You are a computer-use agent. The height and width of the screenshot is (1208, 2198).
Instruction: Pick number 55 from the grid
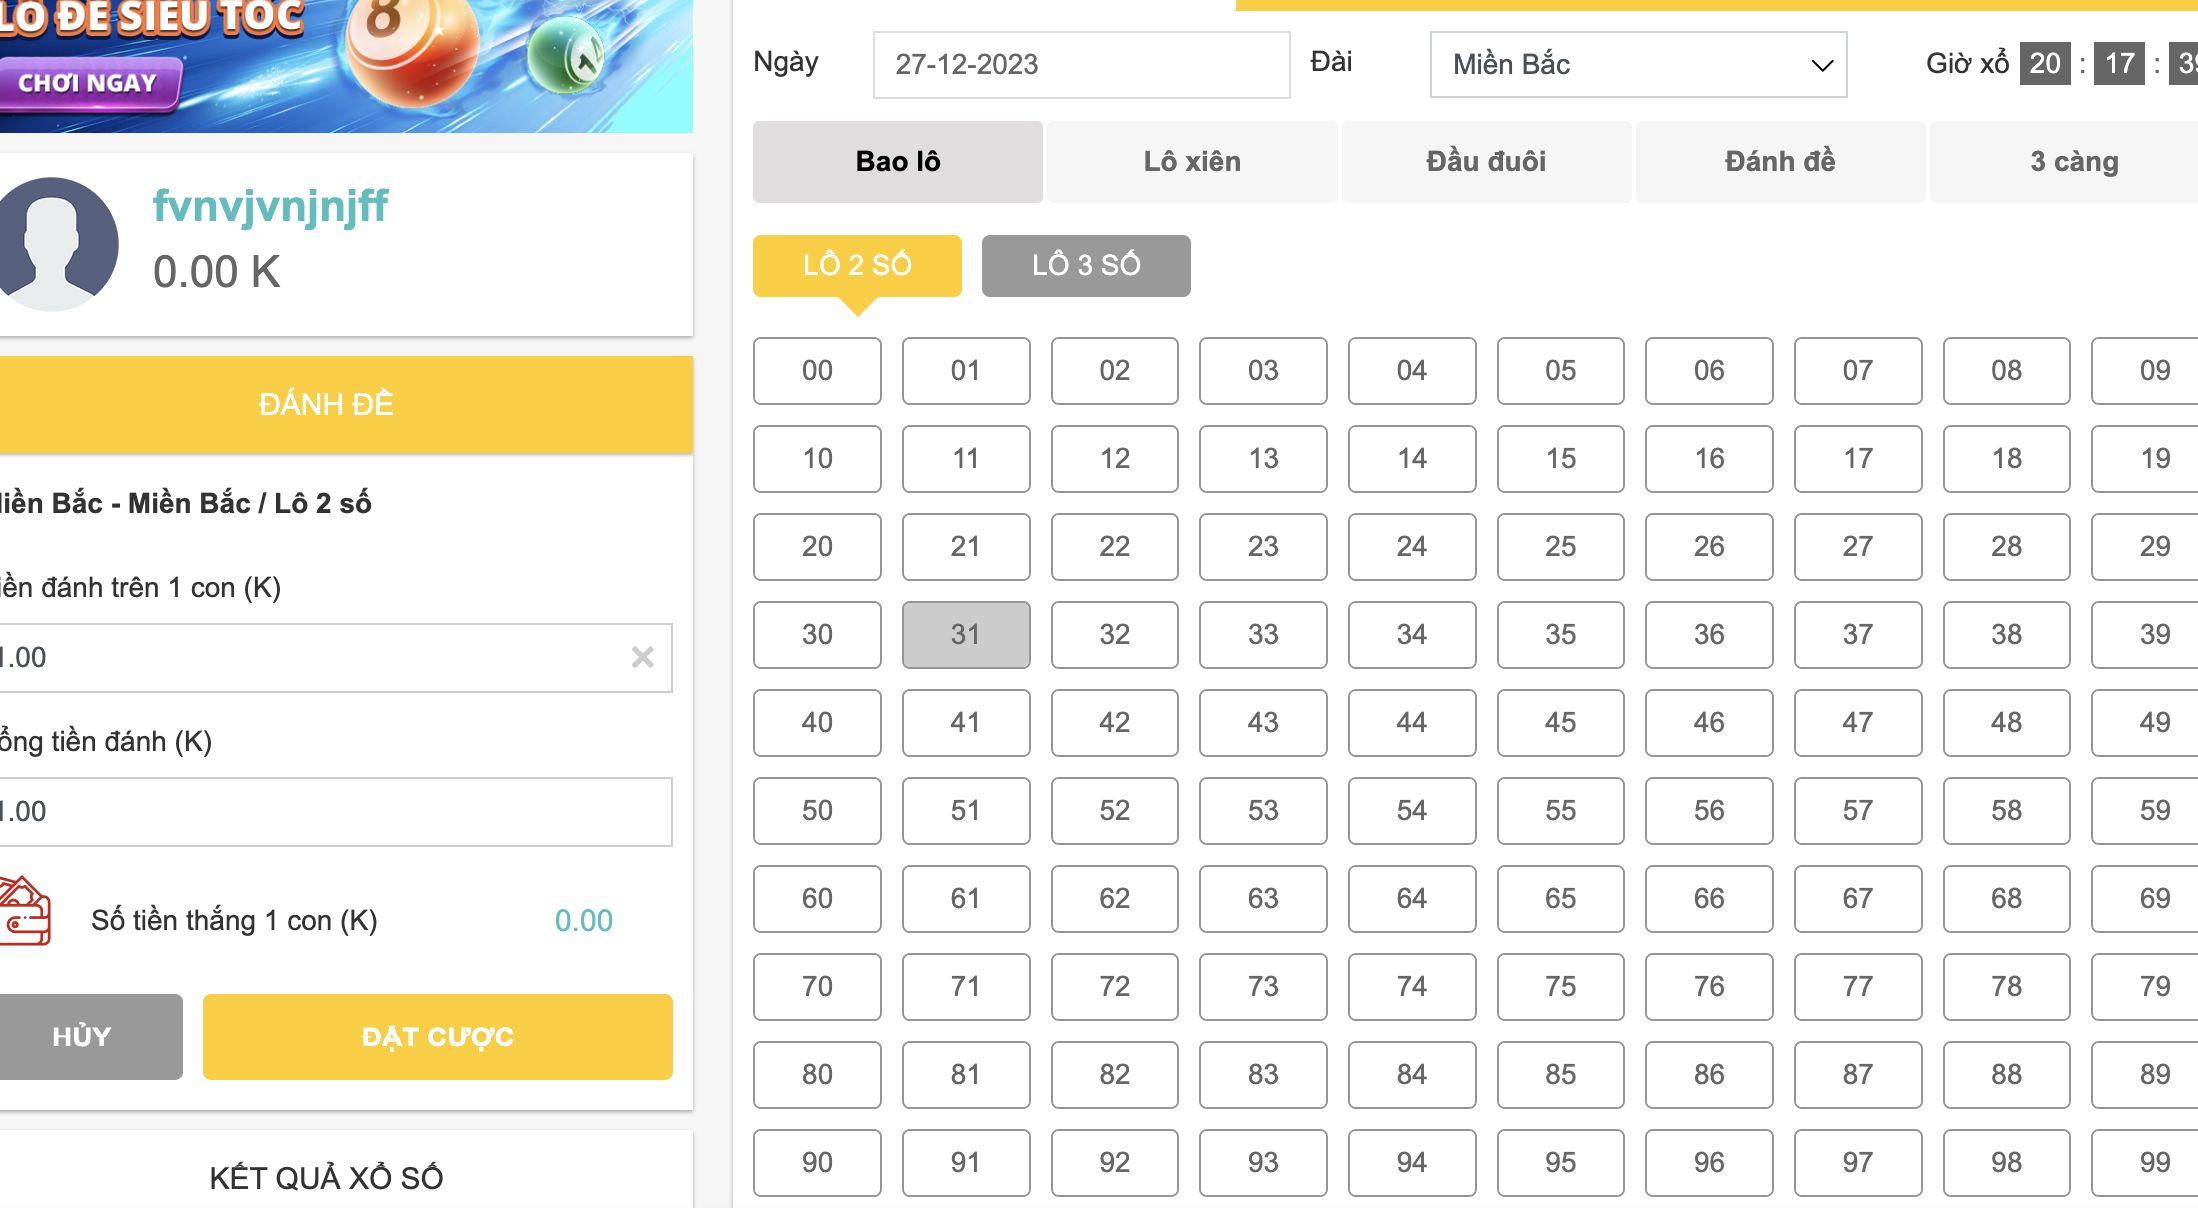1559,810
